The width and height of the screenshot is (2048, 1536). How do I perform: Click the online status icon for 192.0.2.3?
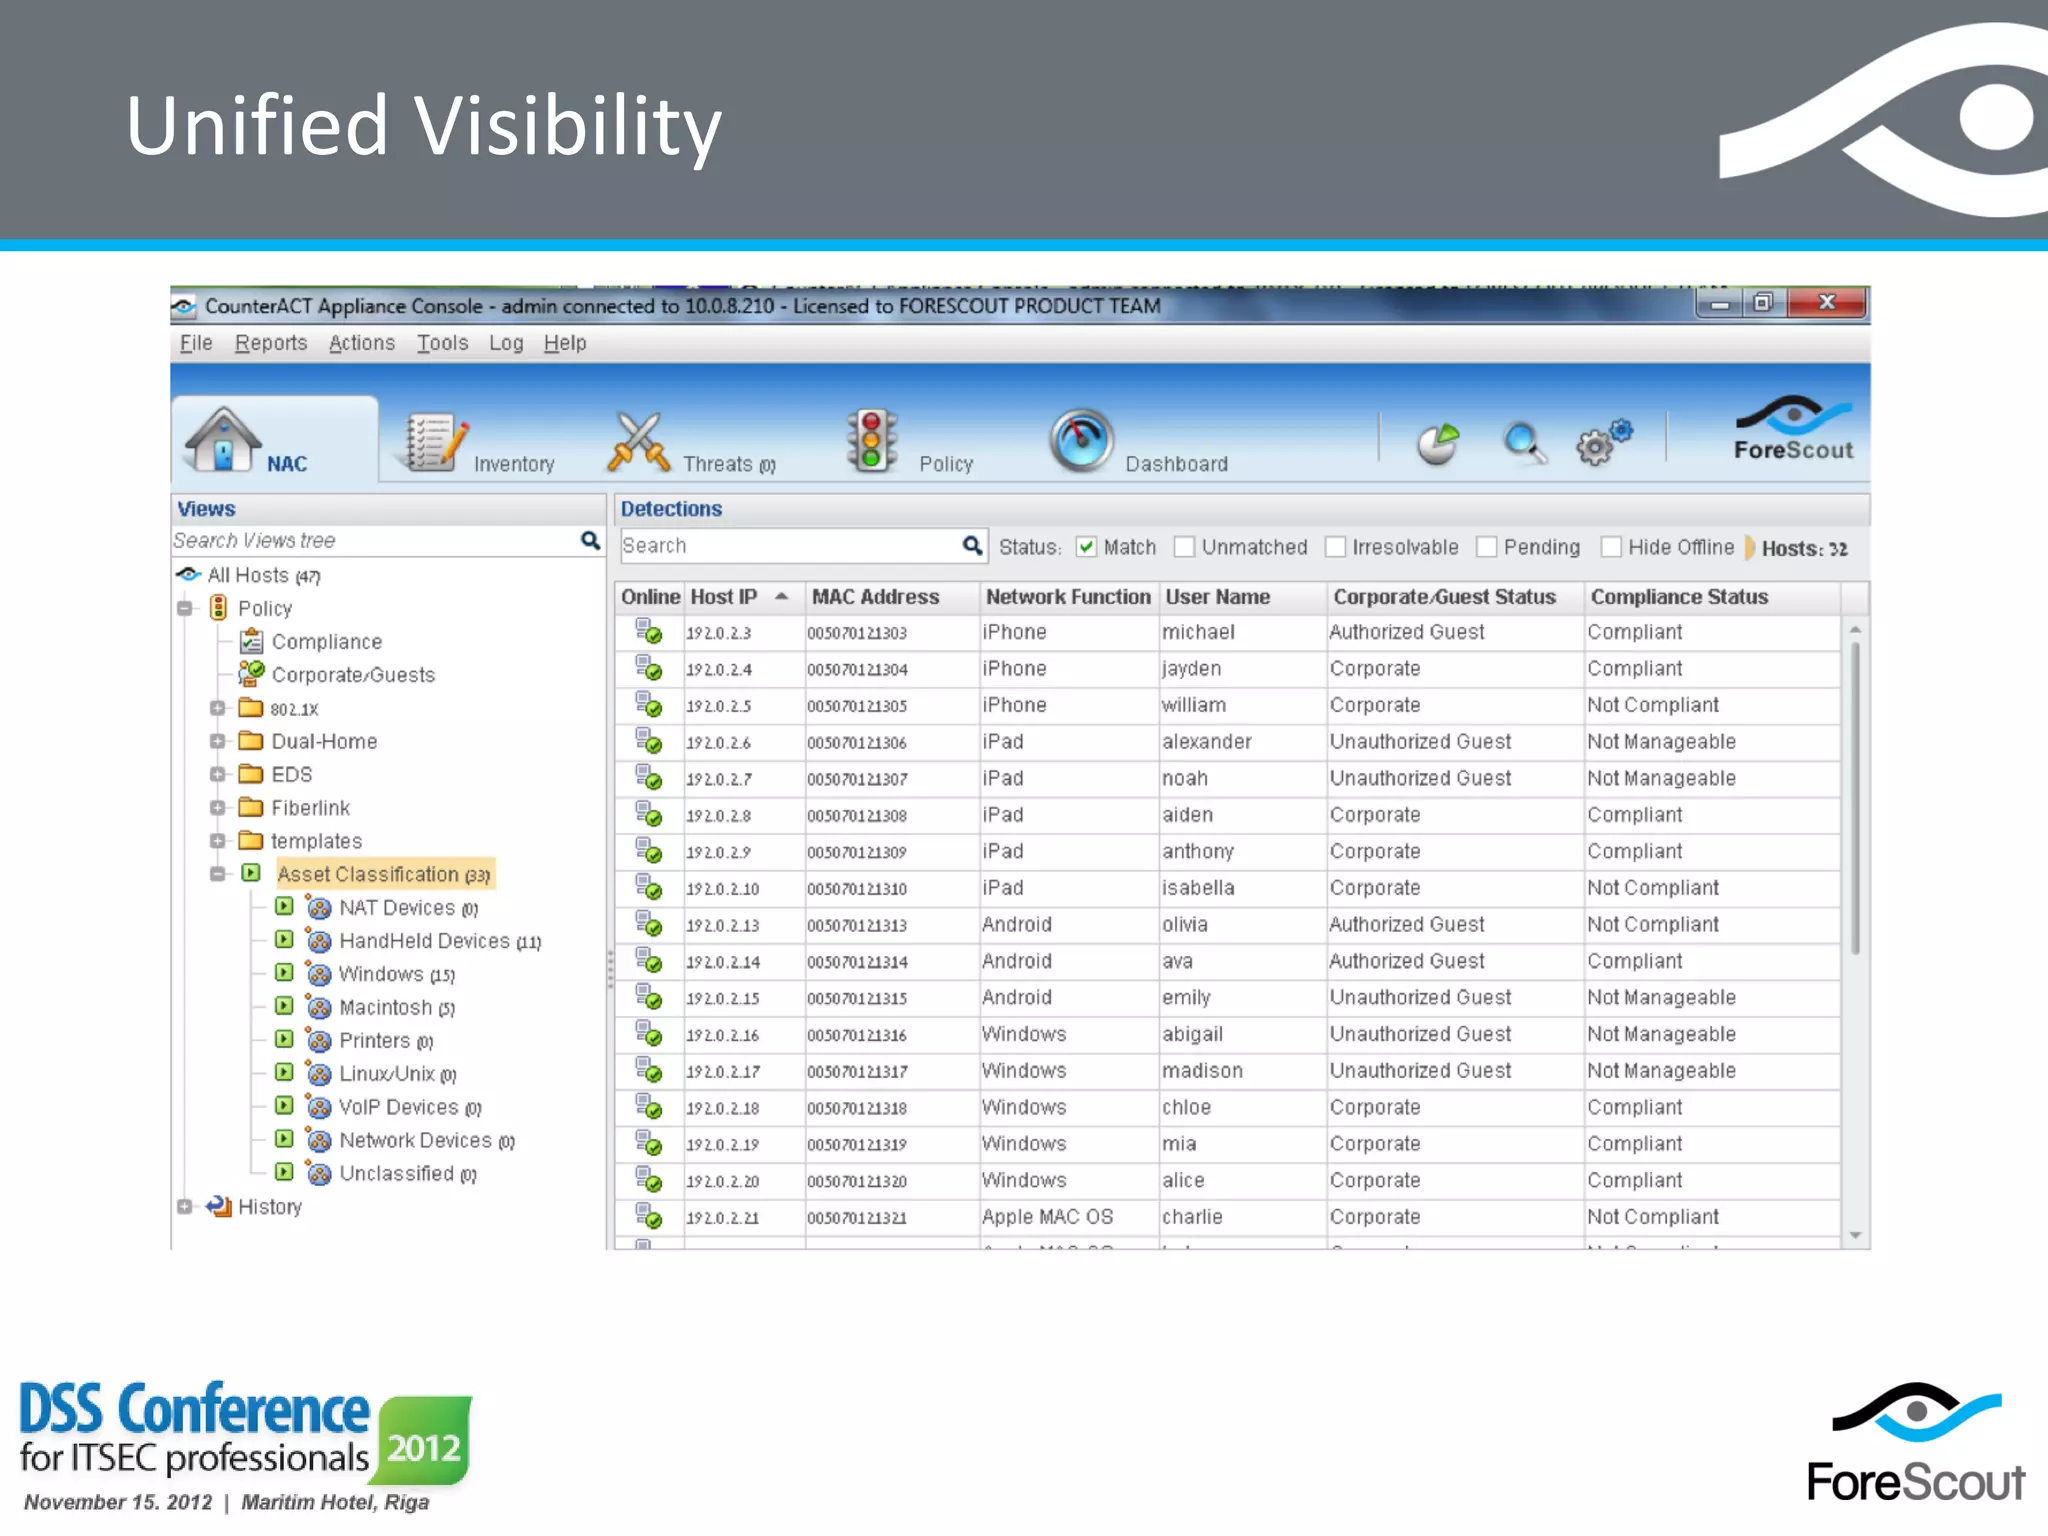tap(649, 632)
